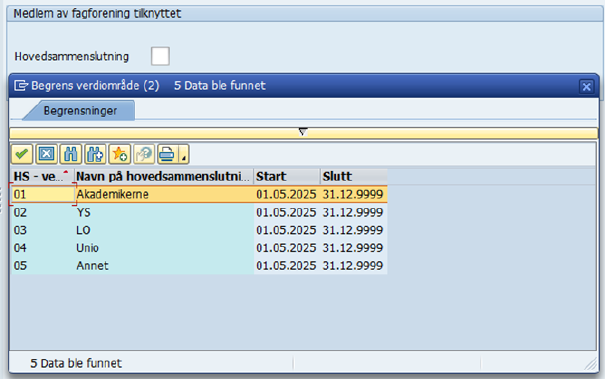Print the hit list with printer icon
The width and height of the screenshot is (605, 379).
pos(168,154)
